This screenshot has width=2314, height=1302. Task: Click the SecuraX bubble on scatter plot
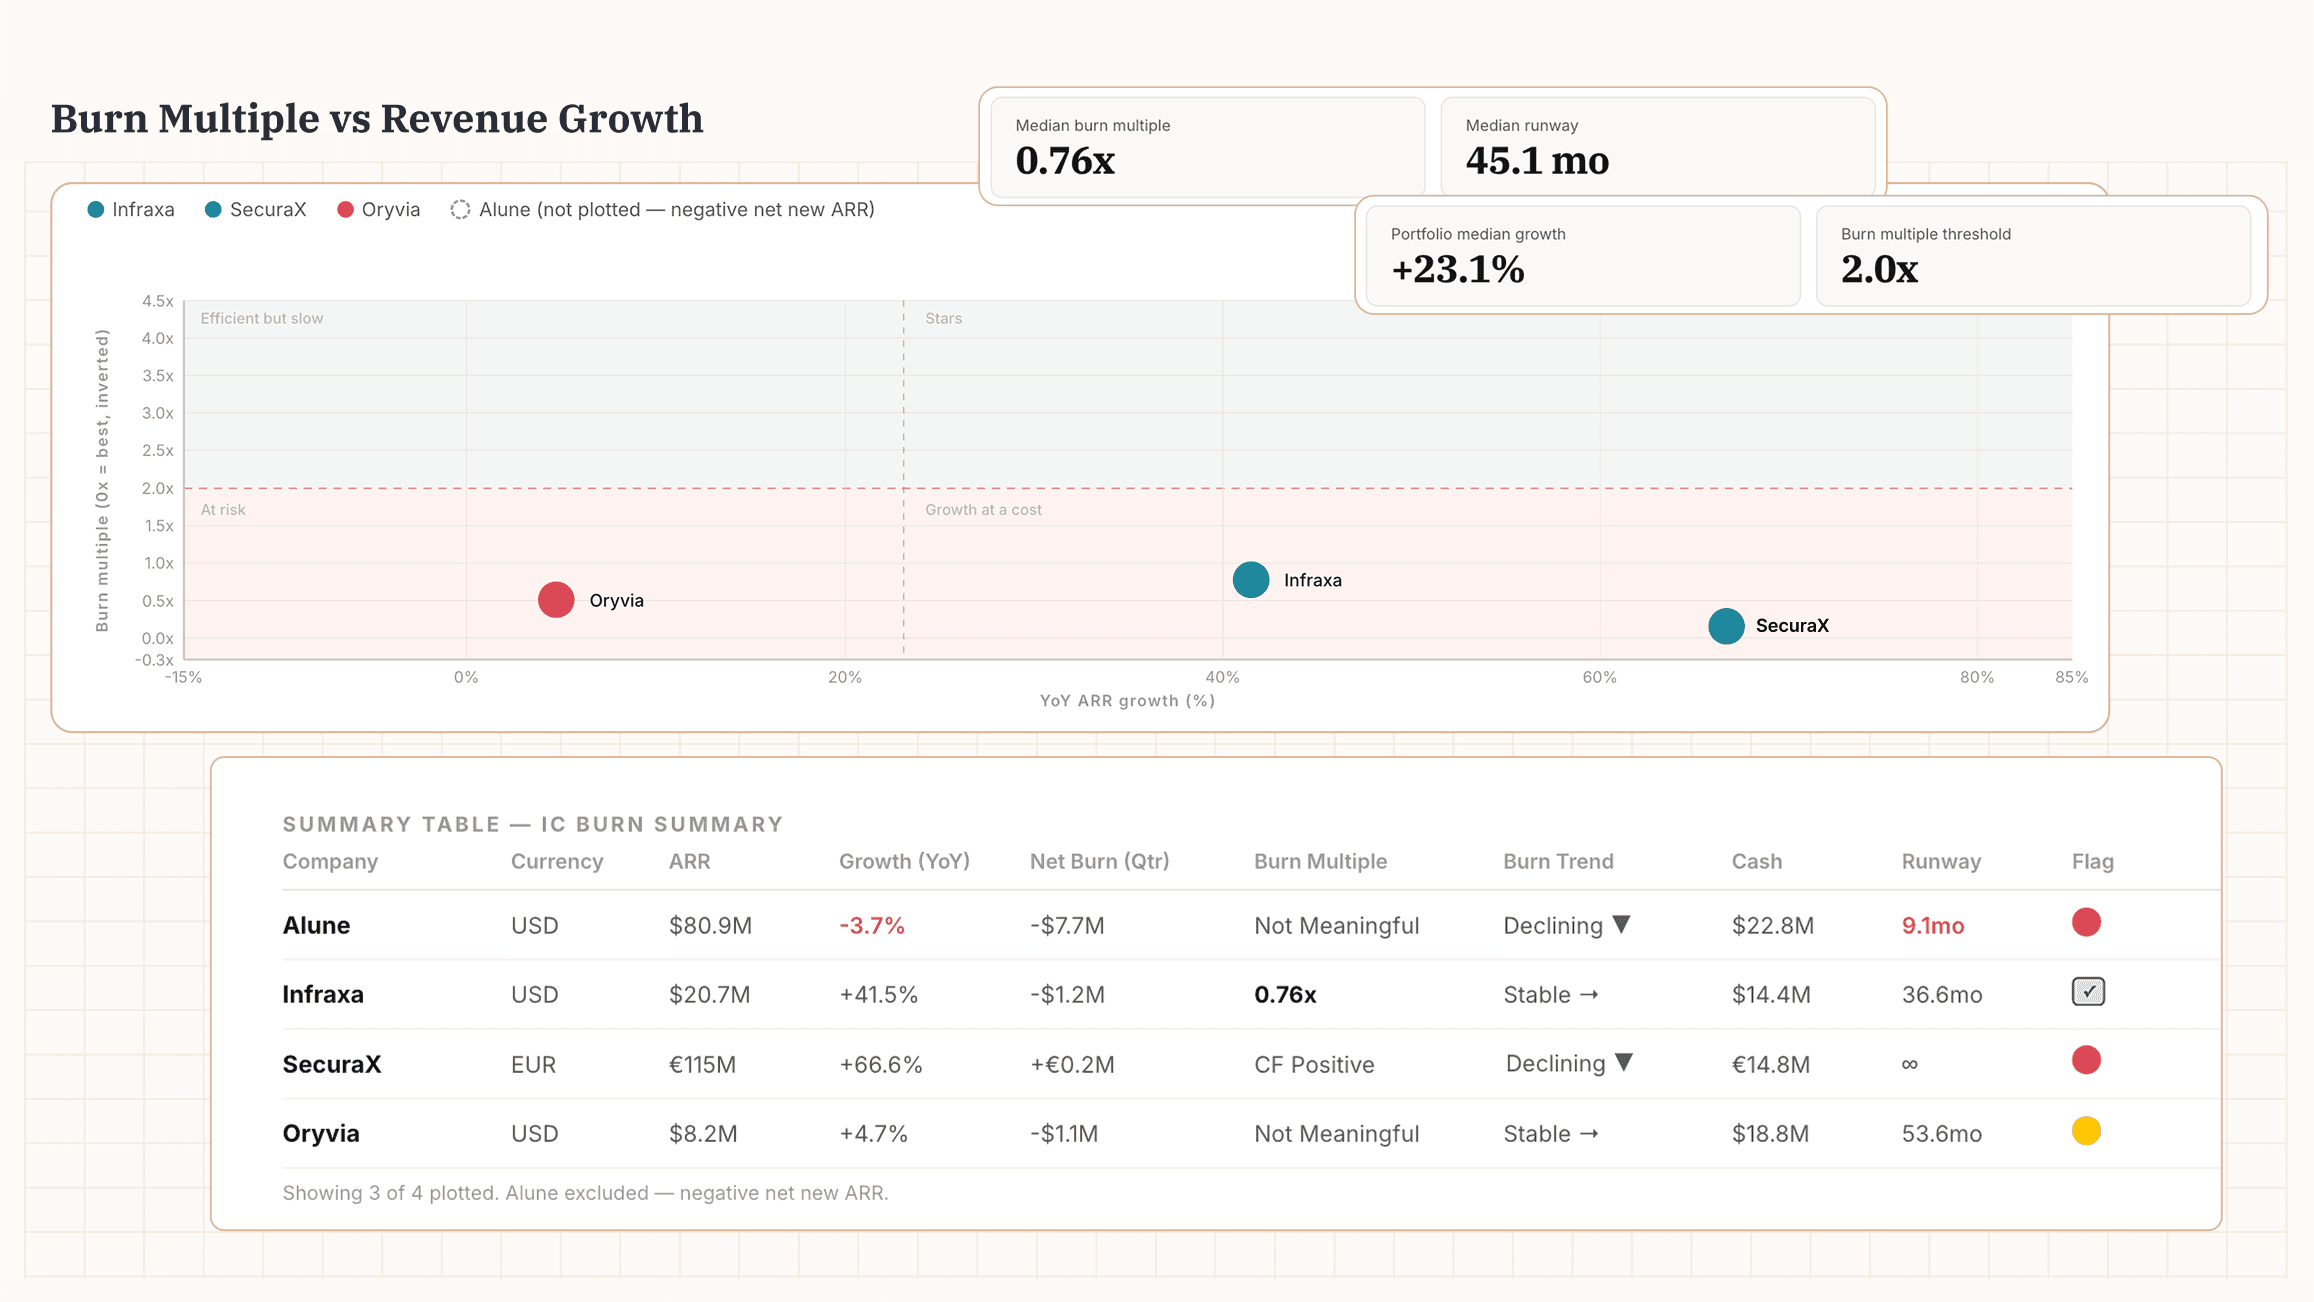(1726, 626)
